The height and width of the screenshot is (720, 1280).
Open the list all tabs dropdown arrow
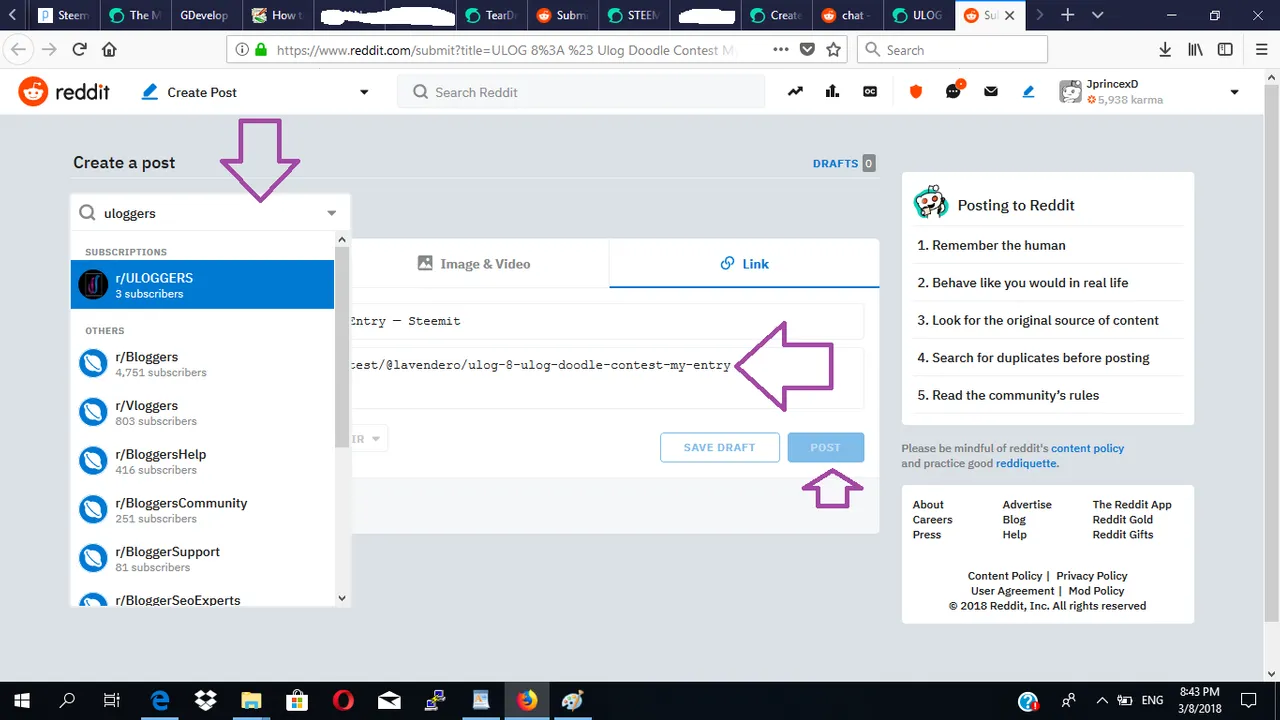point(1098,15)
